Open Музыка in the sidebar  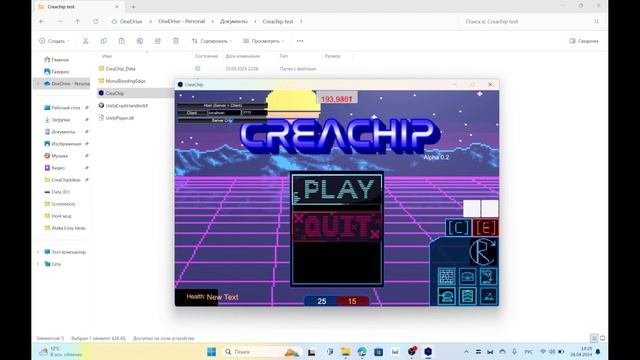[56, 156]
